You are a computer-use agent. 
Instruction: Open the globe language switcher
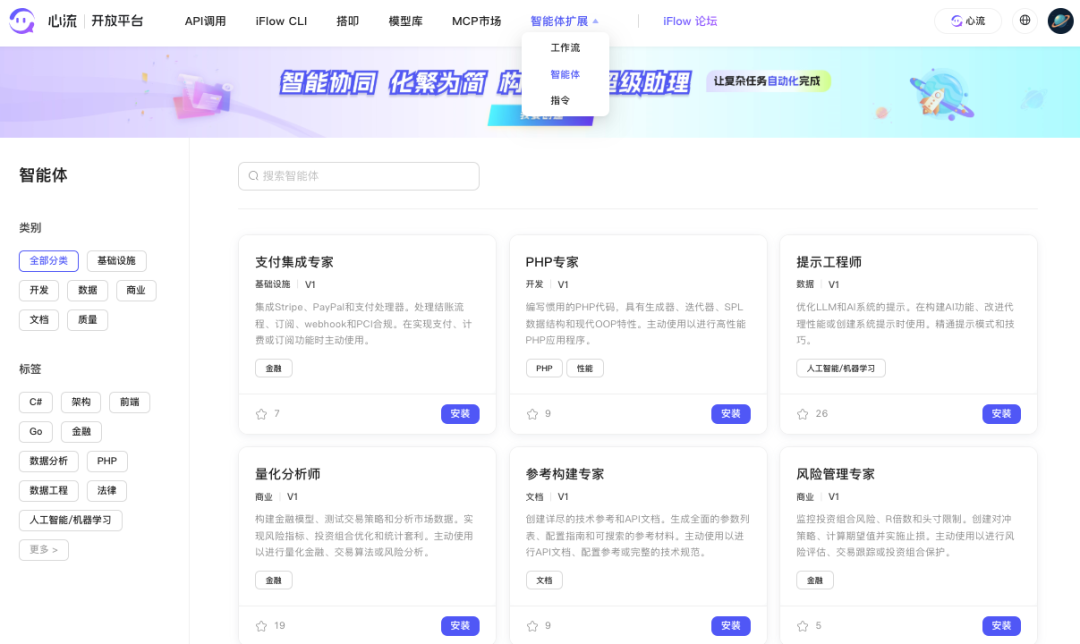coord(1025,21)
